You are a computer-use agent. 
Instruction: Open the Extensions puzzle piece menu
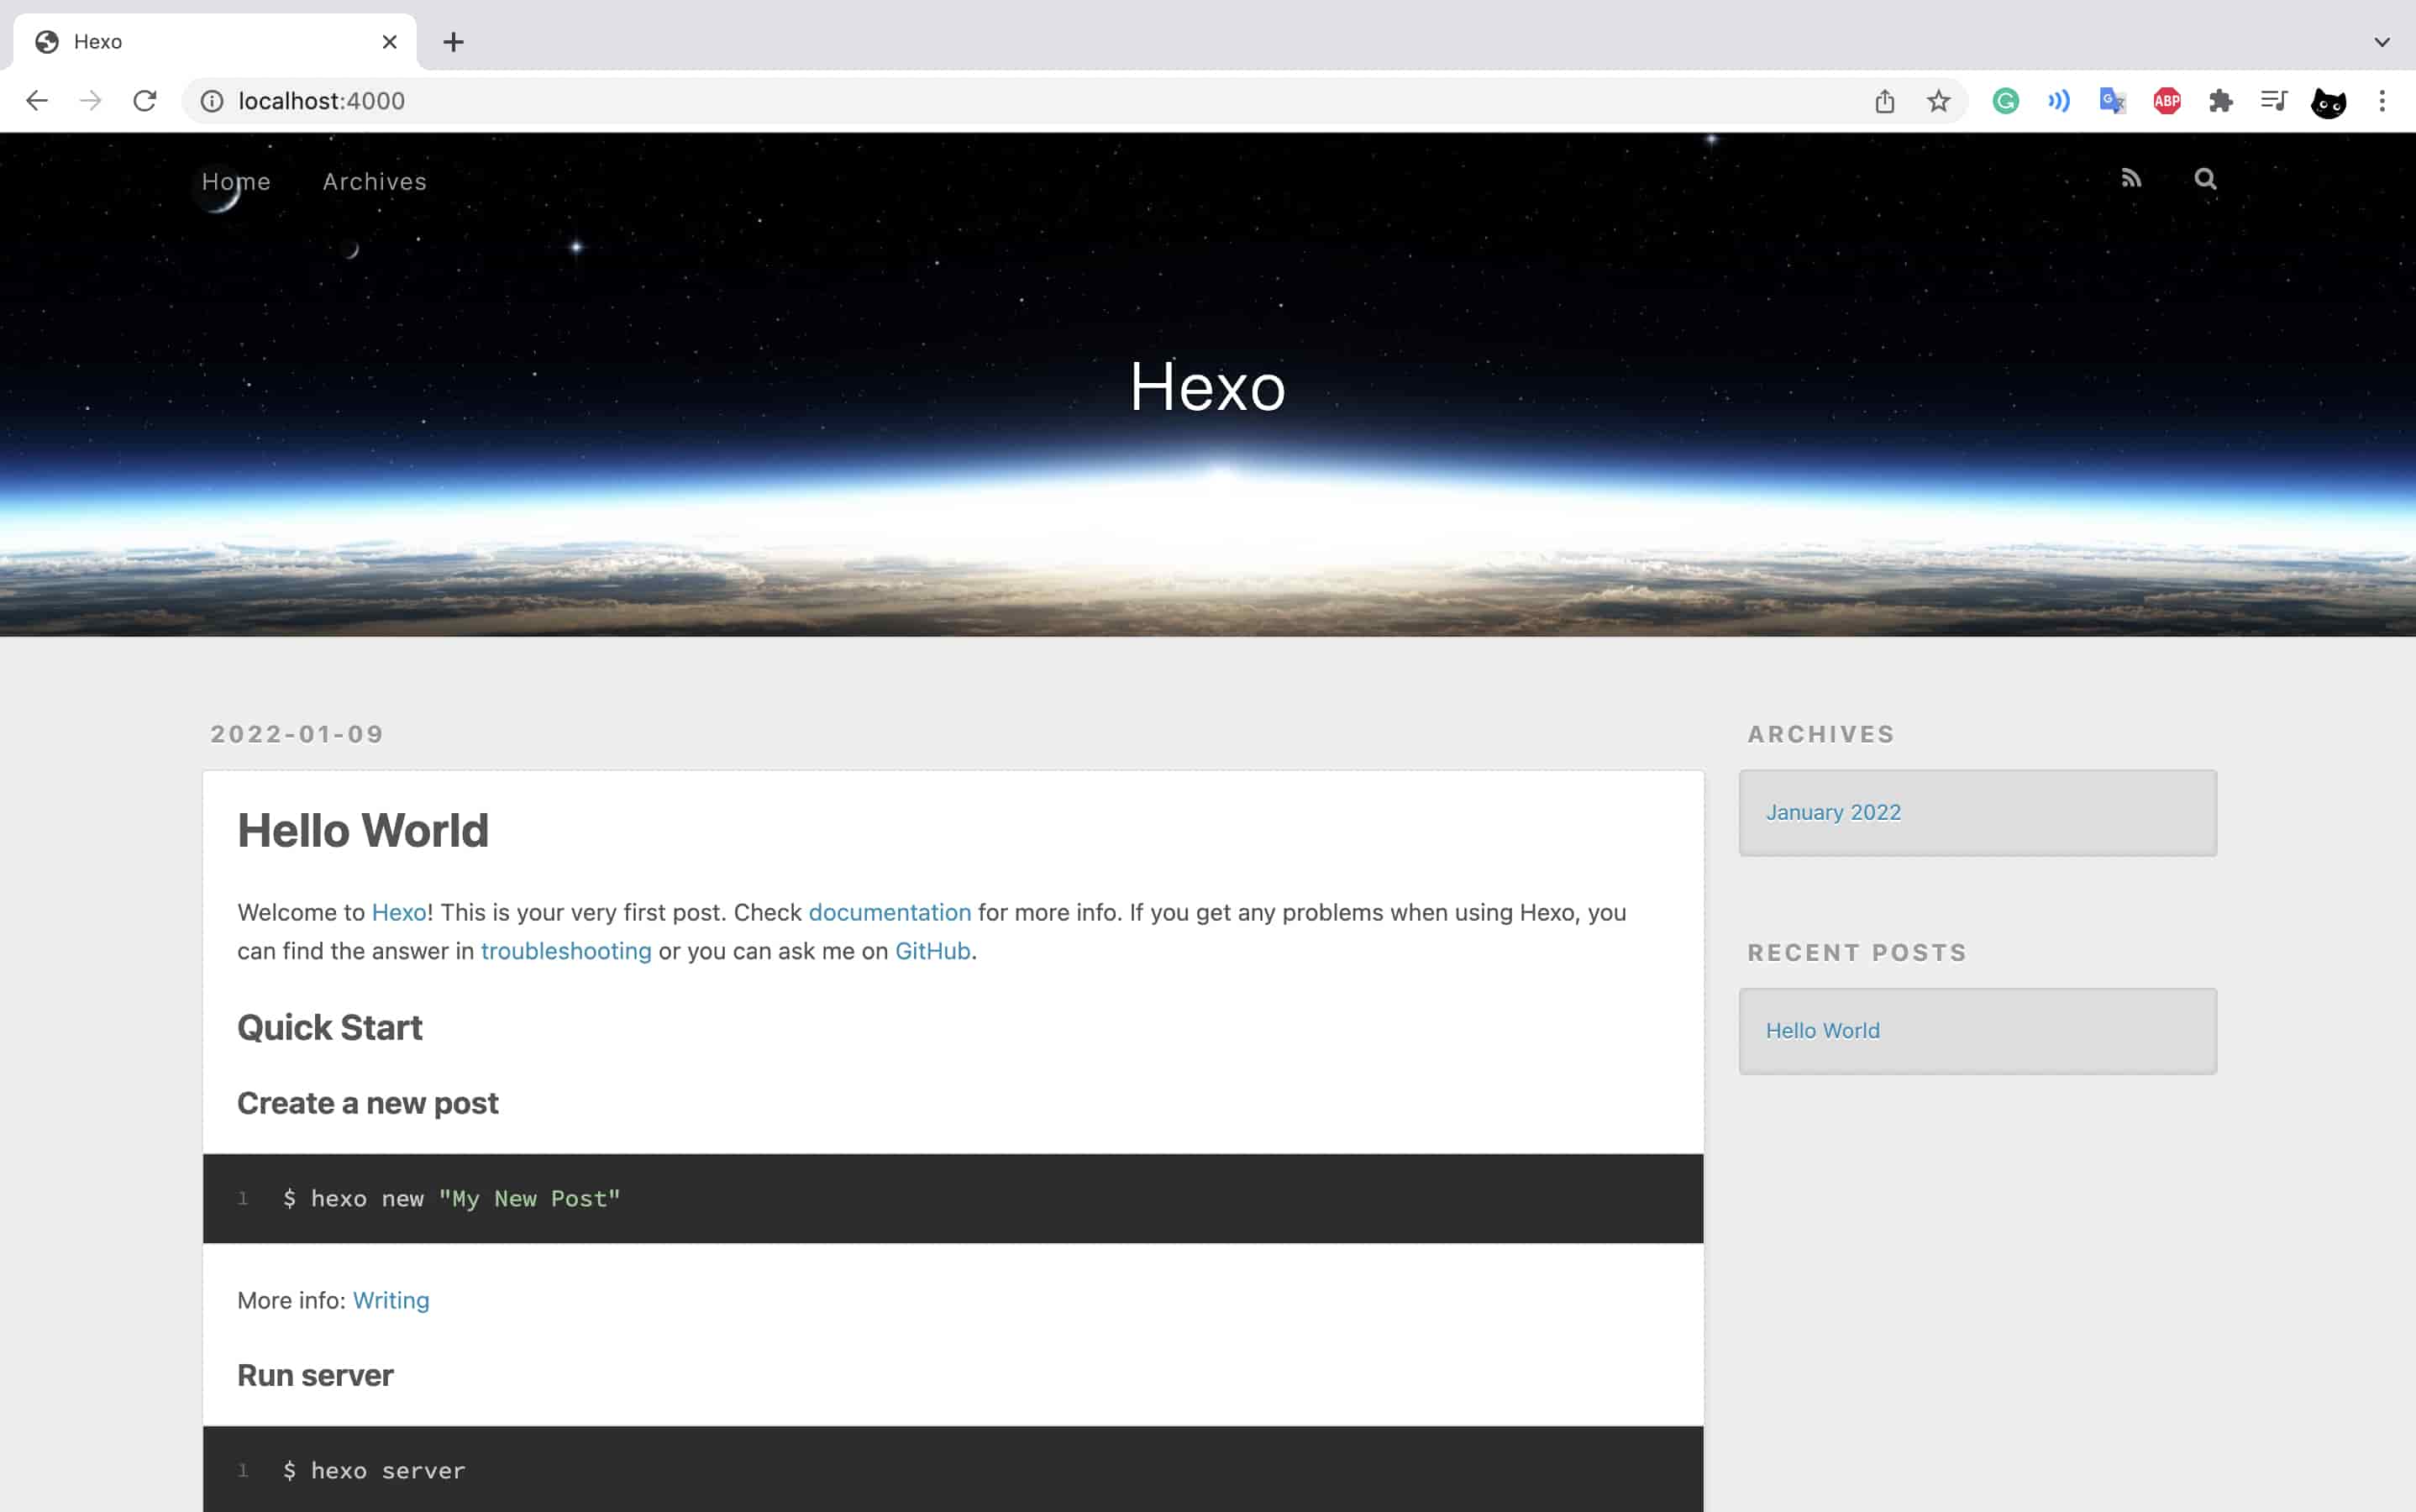pos(2220,101)
